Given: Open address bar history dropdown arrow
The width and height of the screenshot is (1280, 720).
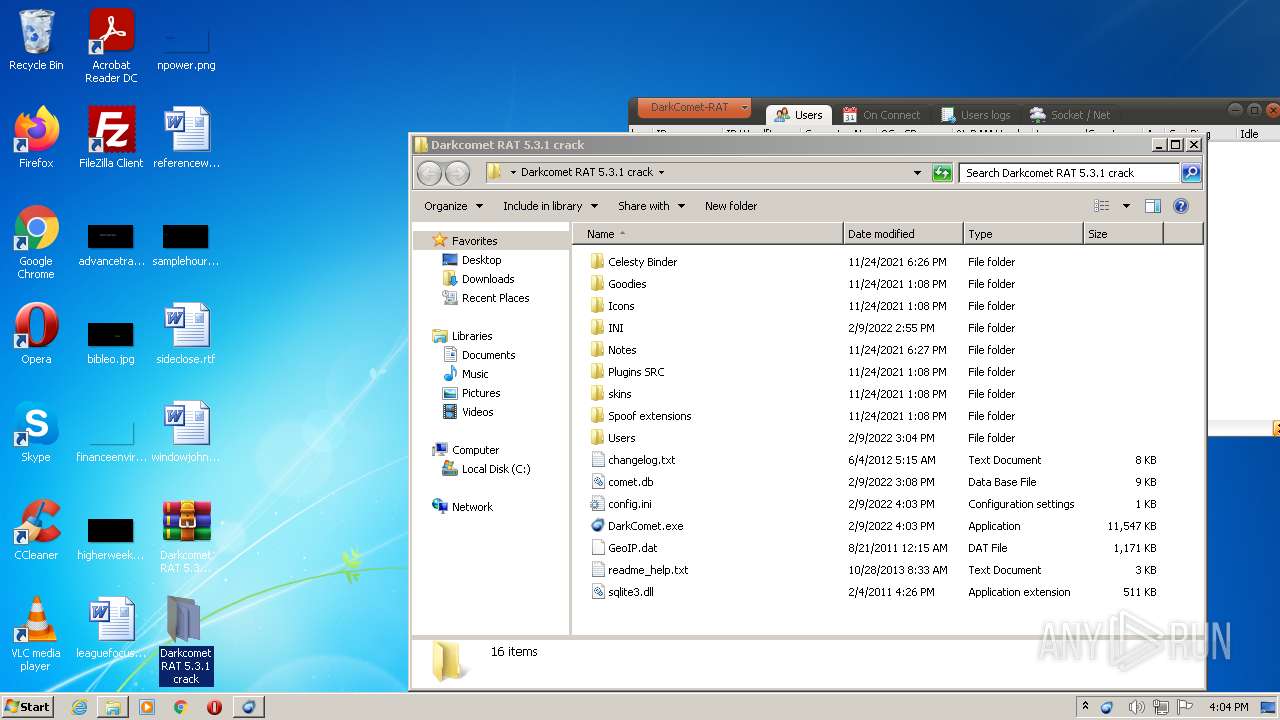Looking at the screenshot, I should click(917, 173).
